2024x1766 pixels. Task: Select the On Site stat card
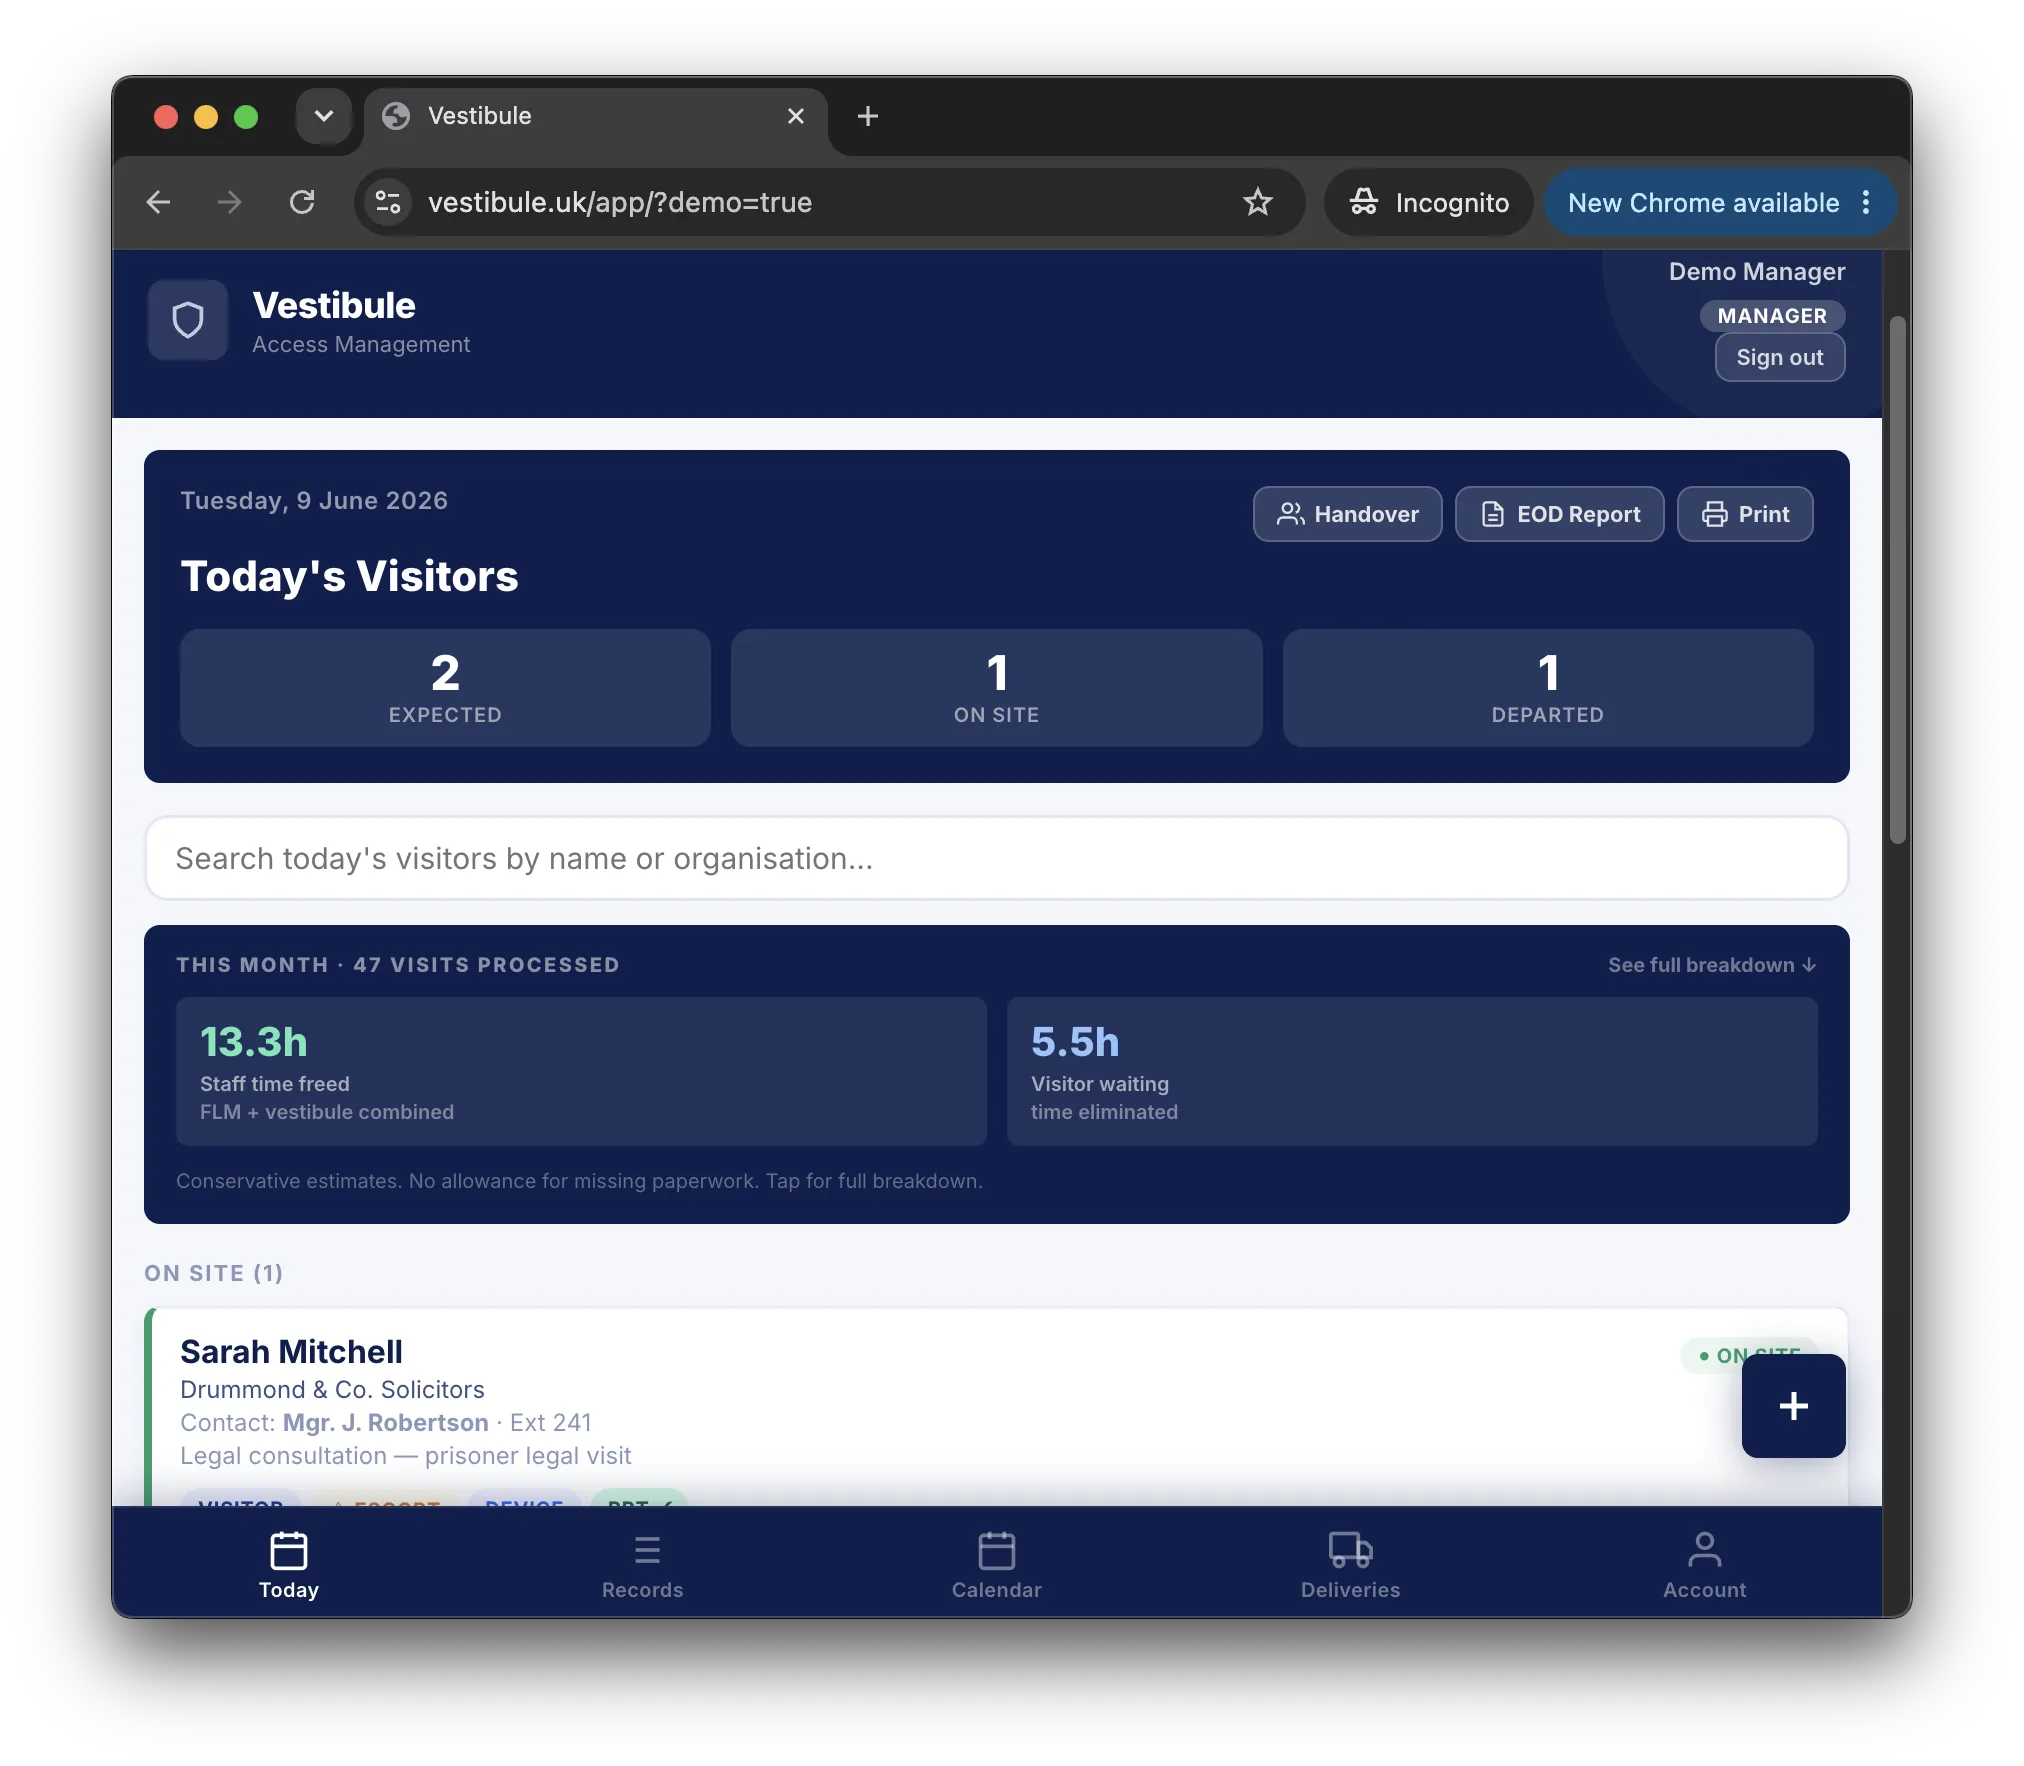coord(996,688)
